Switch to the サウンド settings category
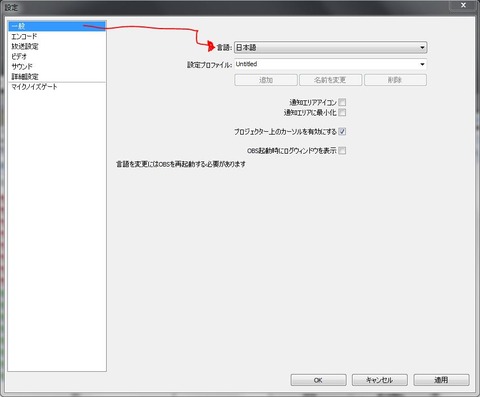480x397 pixels. 57,66
